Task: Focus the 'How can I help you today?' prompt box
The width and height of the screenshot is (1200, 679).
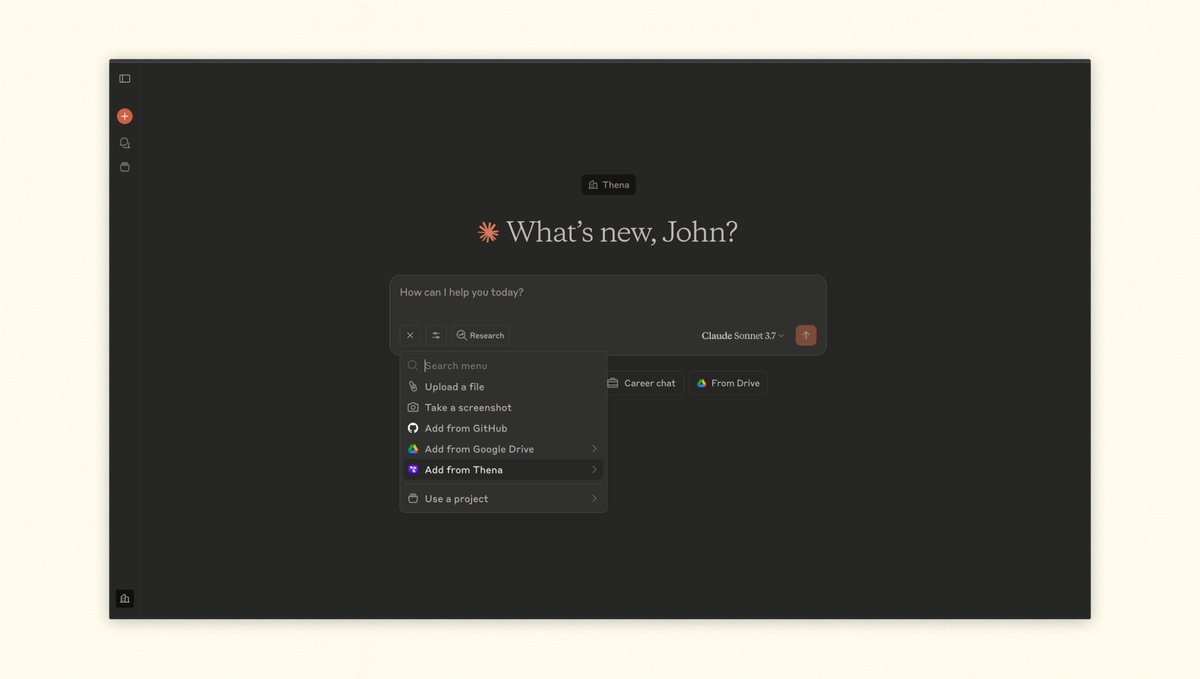Action: click(x=608, y=293)
